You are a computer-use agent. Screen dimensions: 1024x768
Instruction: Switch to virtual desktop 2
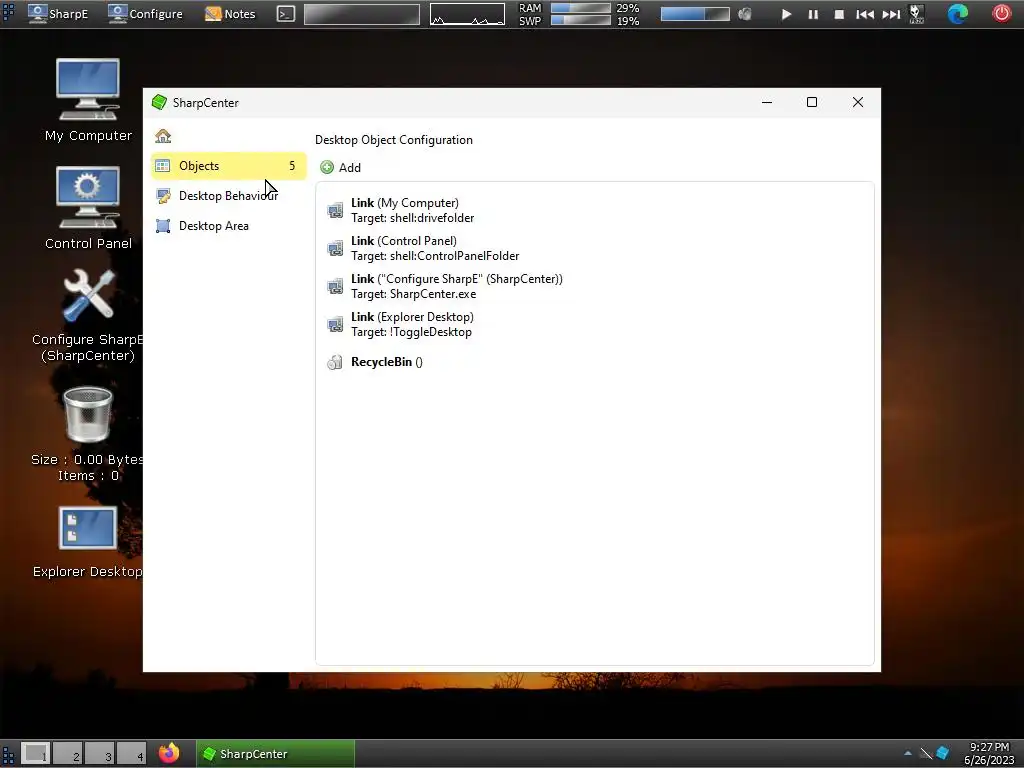[x=67, y=754]
